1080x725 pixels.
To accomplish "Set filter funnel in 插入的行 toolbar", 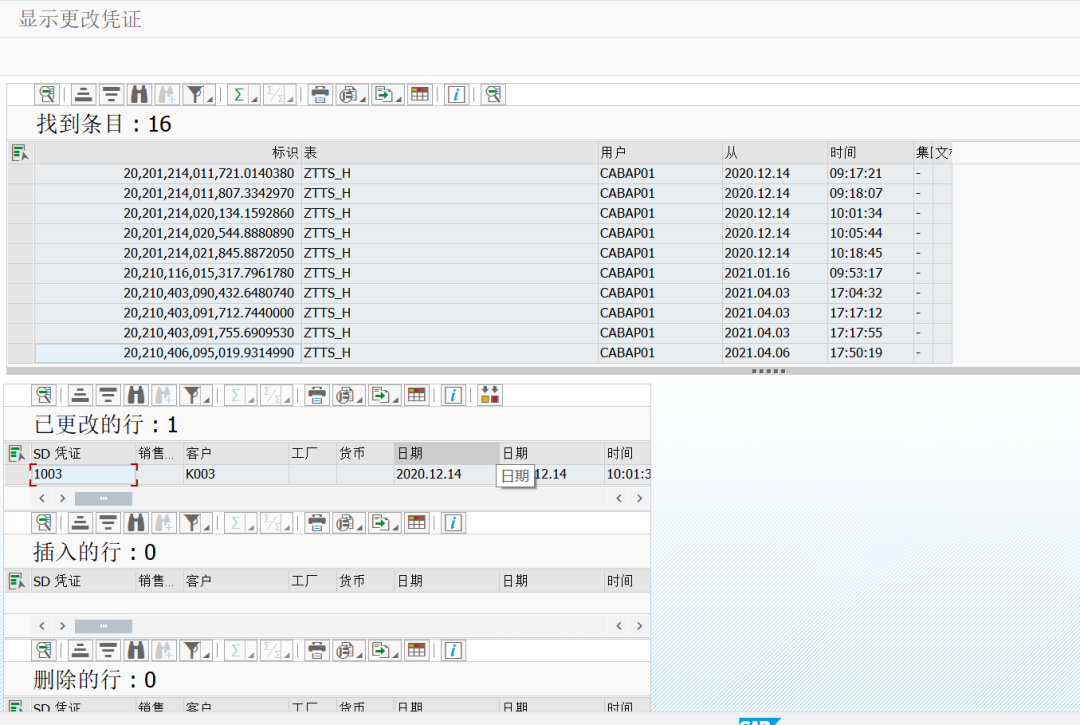I will [193, 523].
